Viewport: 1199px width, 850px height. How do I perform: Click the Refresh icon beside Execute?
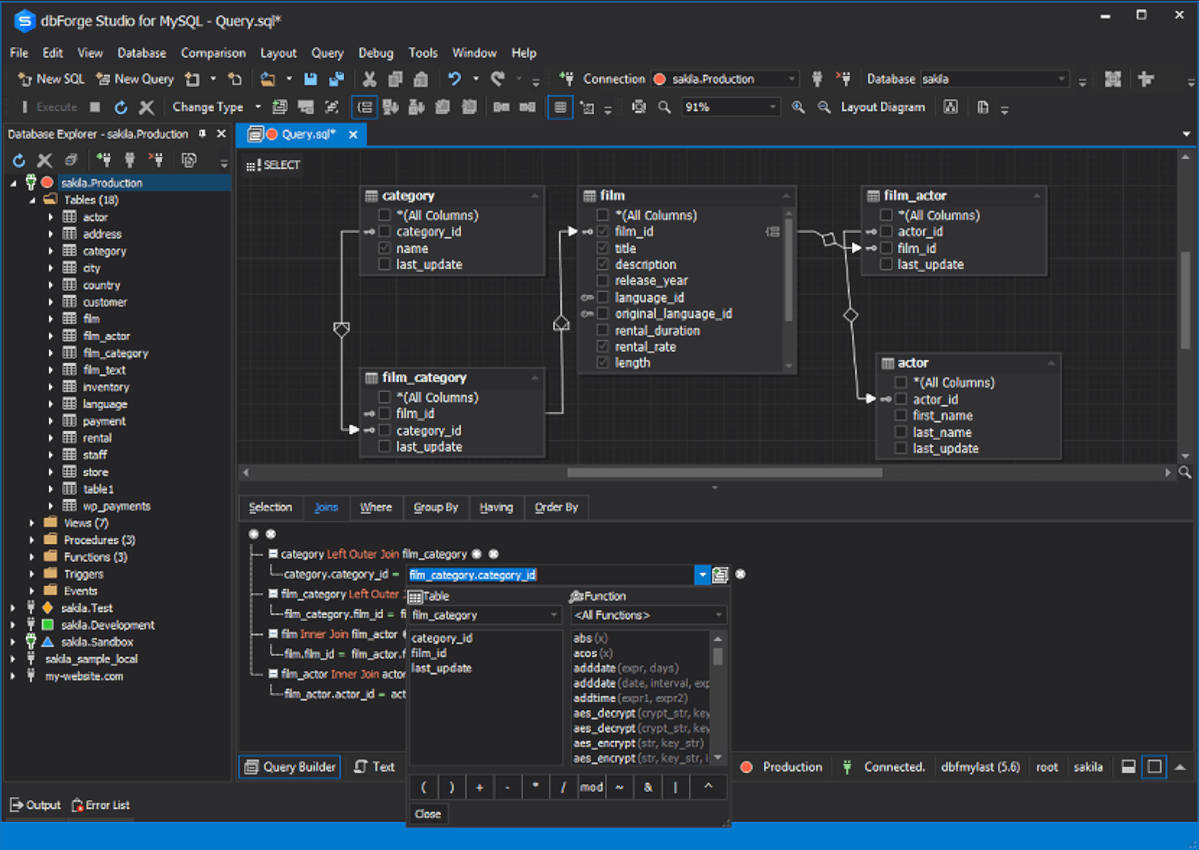[x=121, y=107]
